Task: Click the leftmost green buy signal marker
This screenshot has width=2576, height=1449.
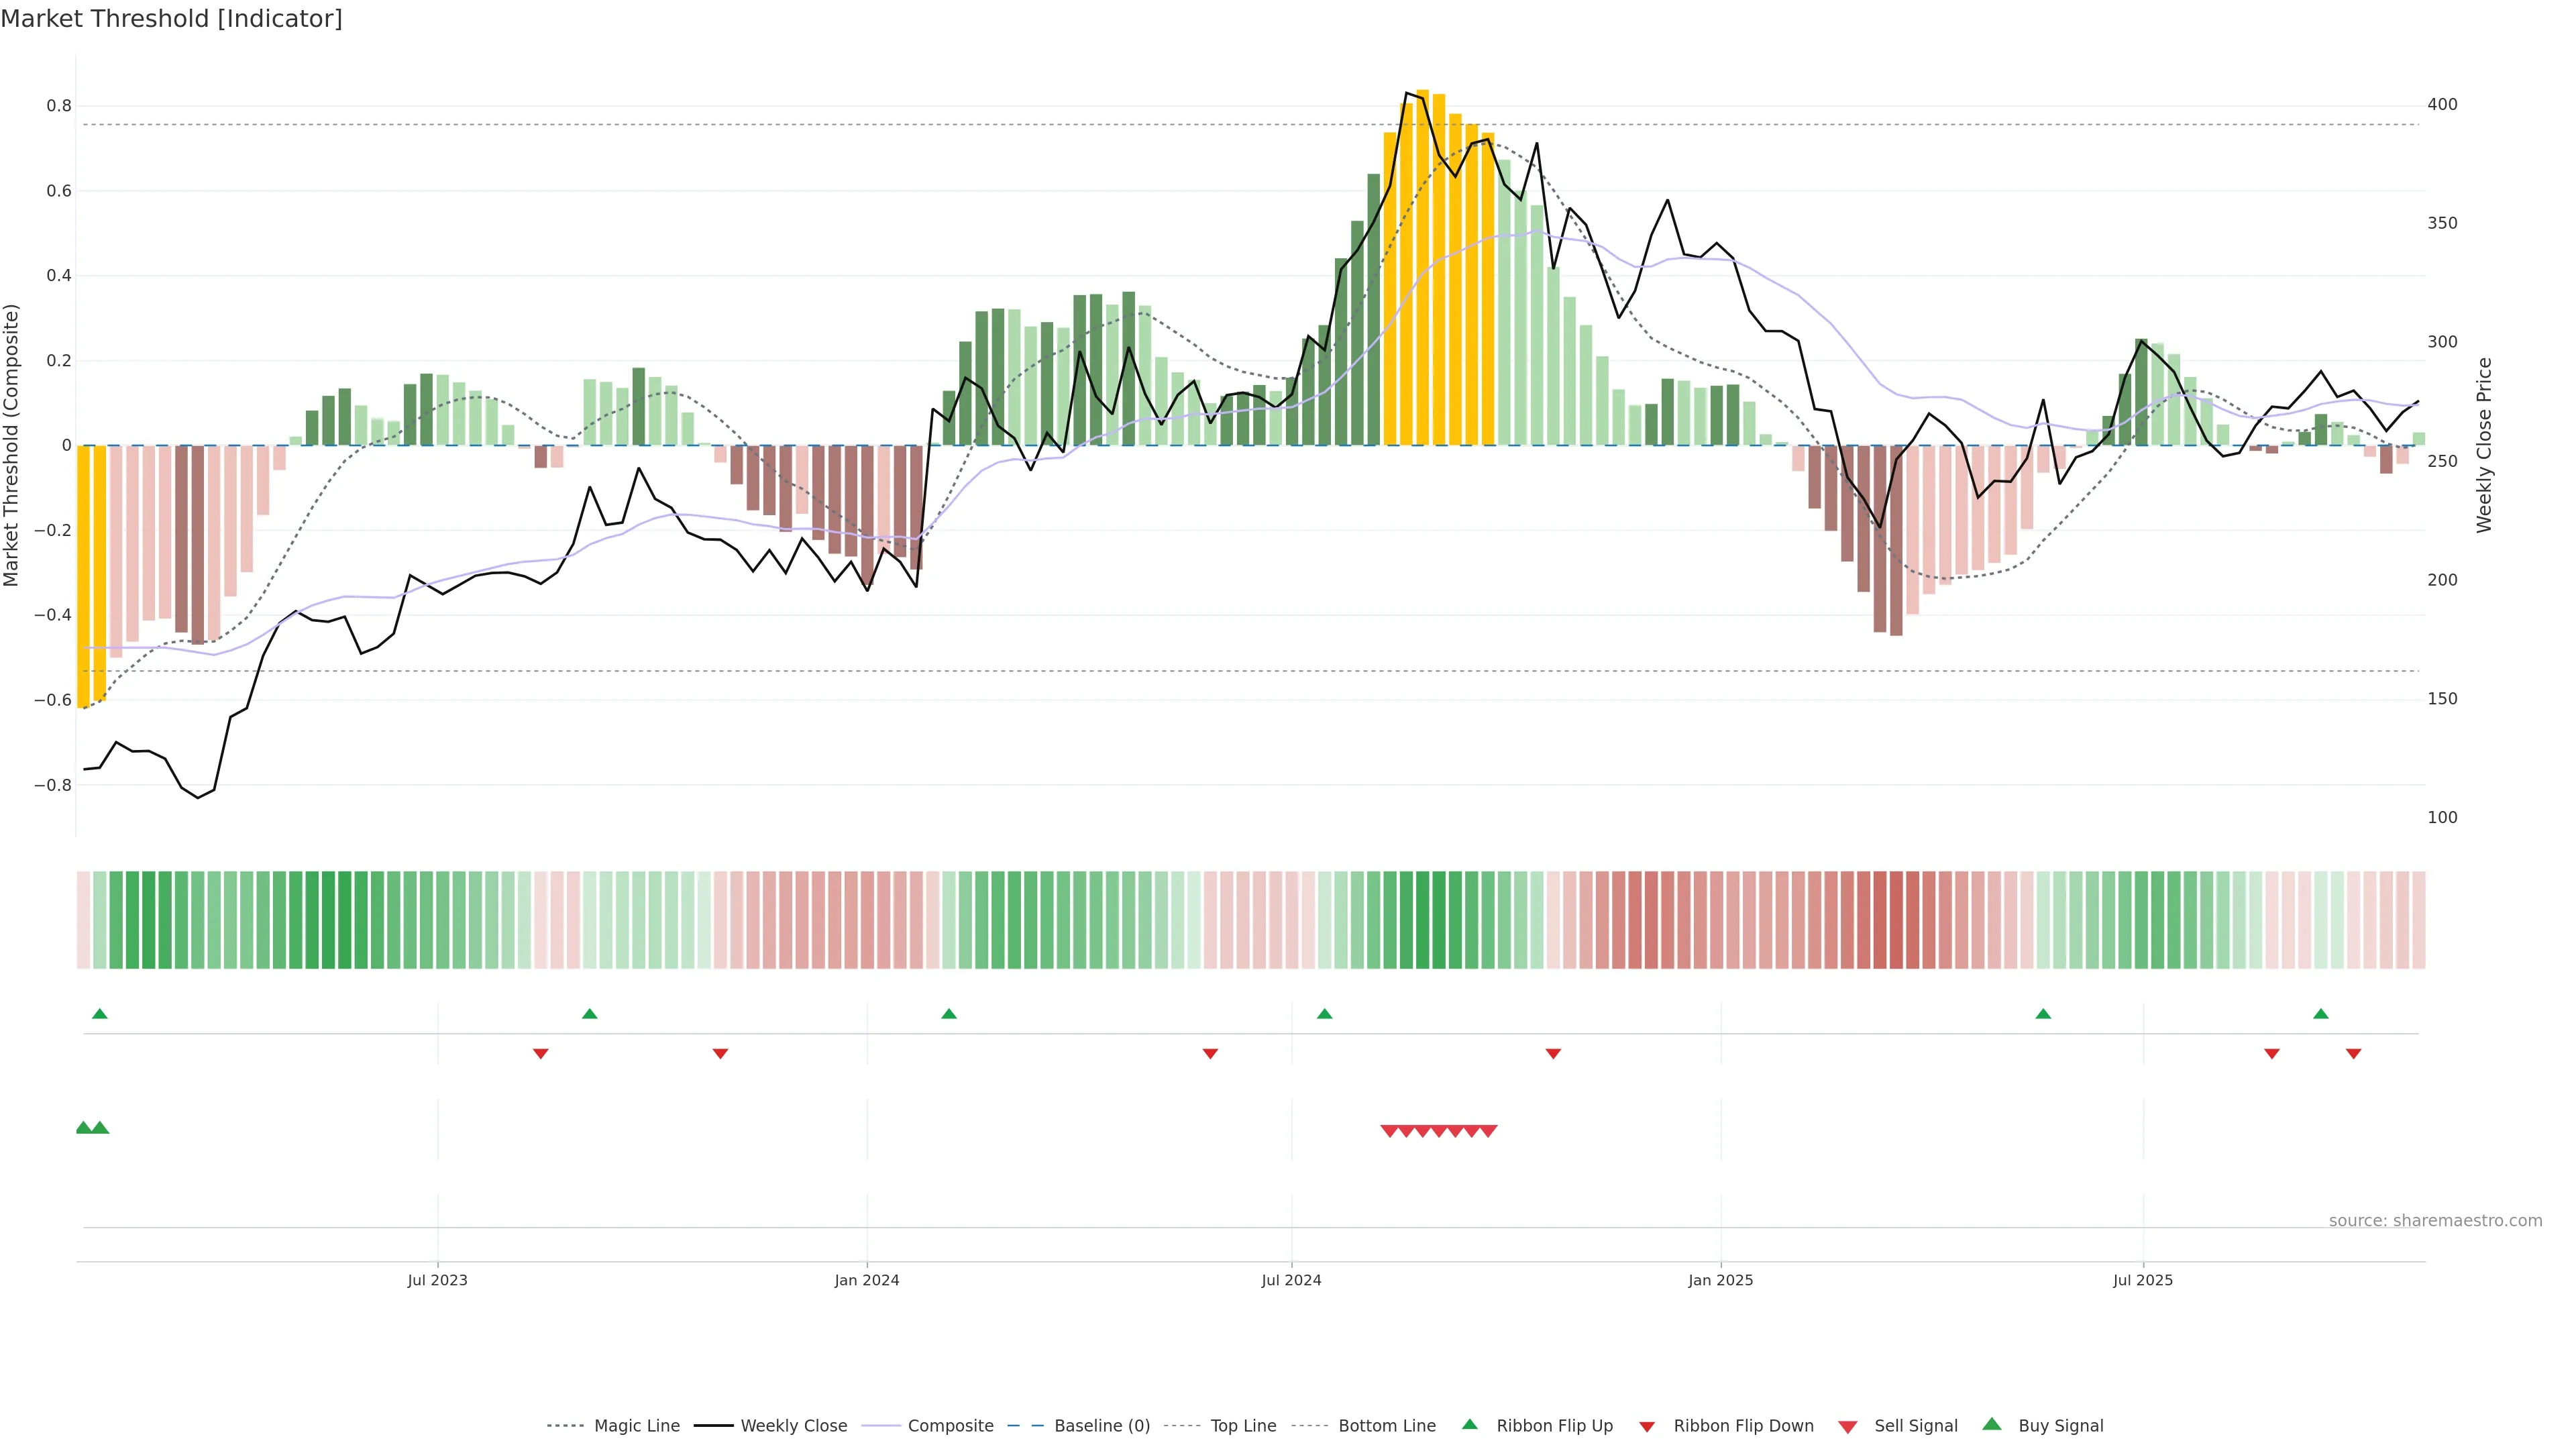Action: pyautogui.click(x=84, y=1128)
